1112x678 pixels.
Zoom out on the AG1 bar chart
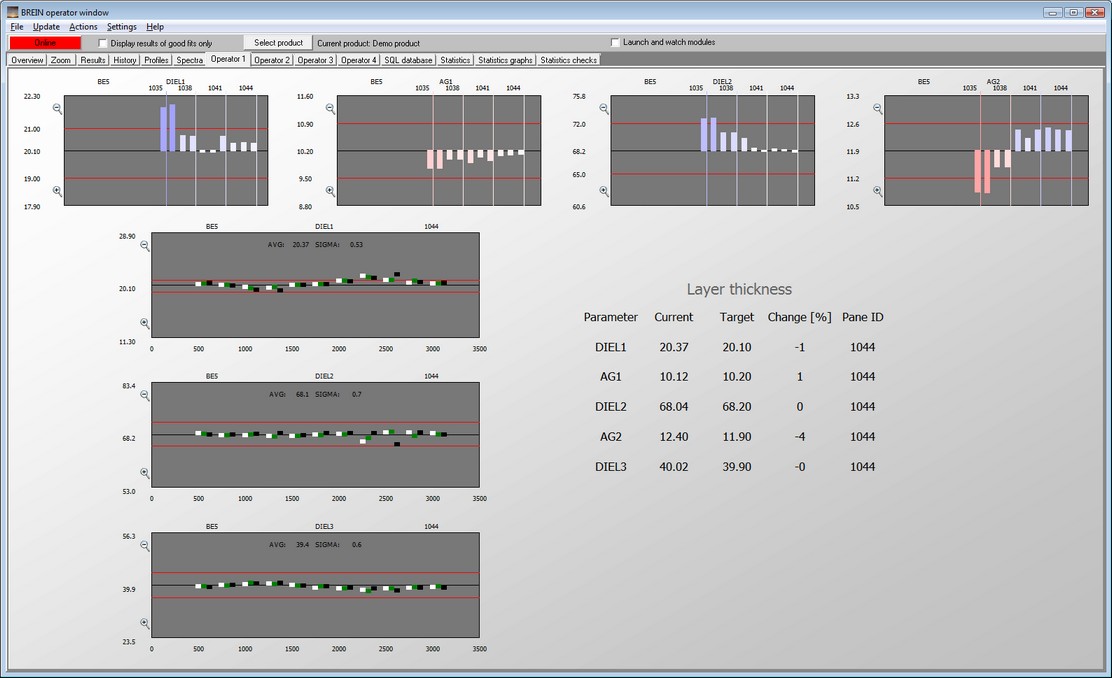(x=330, y=108)
